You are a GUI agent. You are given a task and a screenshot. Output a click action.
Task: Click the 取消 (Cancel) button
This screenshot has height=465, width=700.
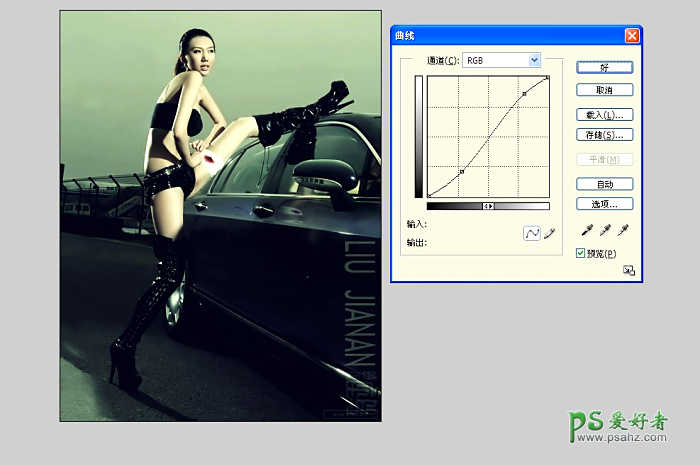click(604, 90)
